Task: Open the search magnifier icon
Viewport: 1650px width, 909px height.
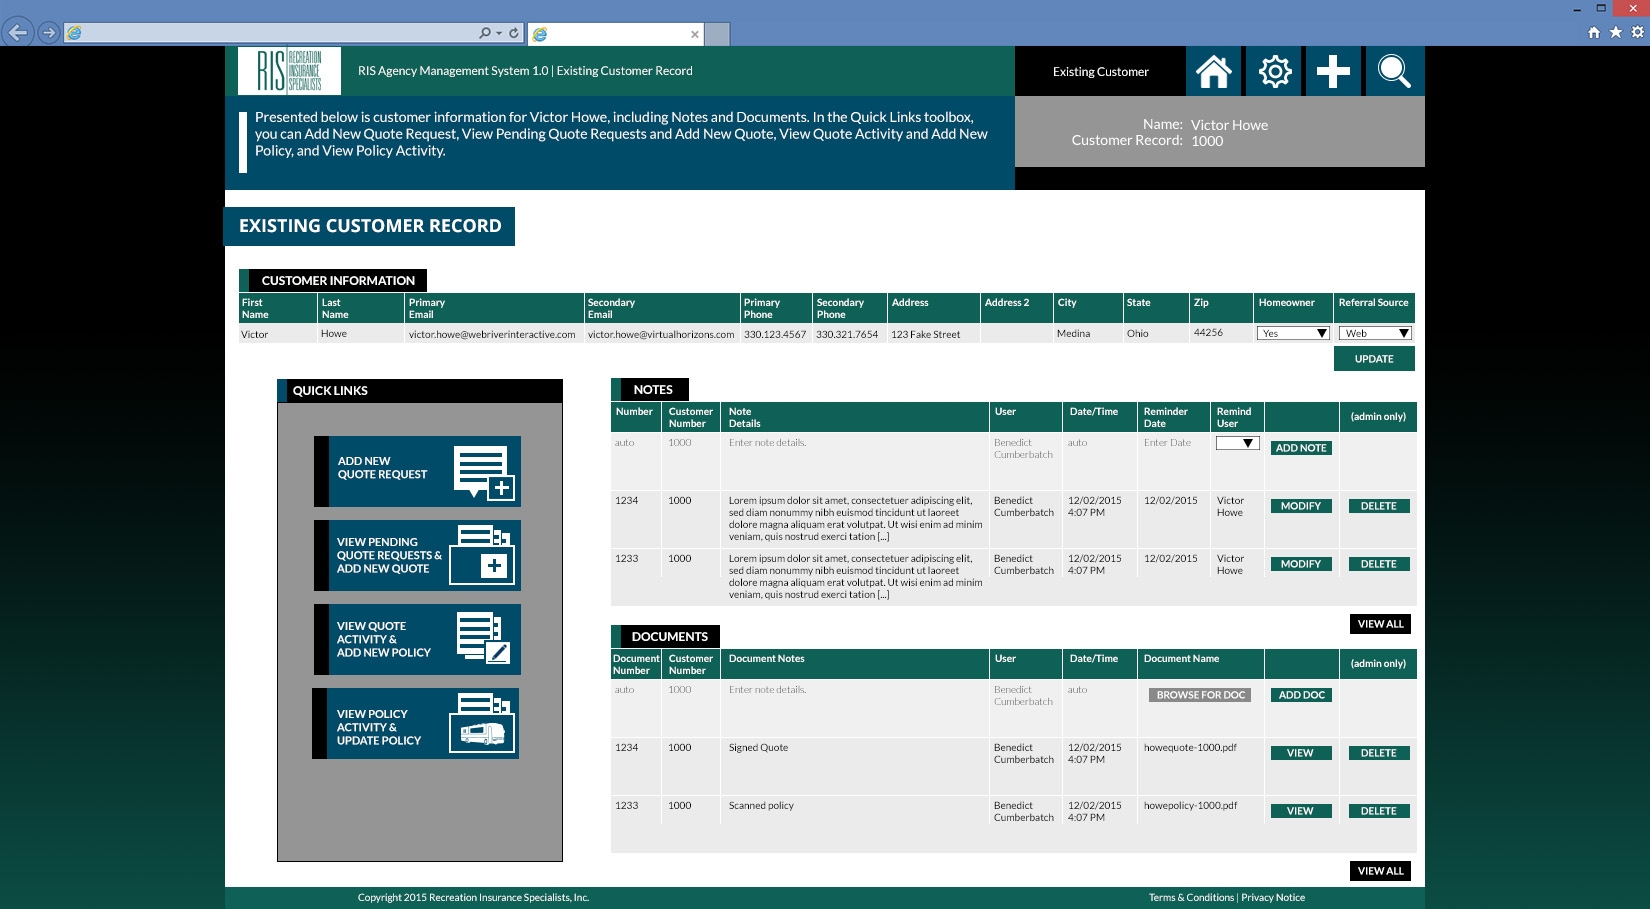Action: point(1394,71)
